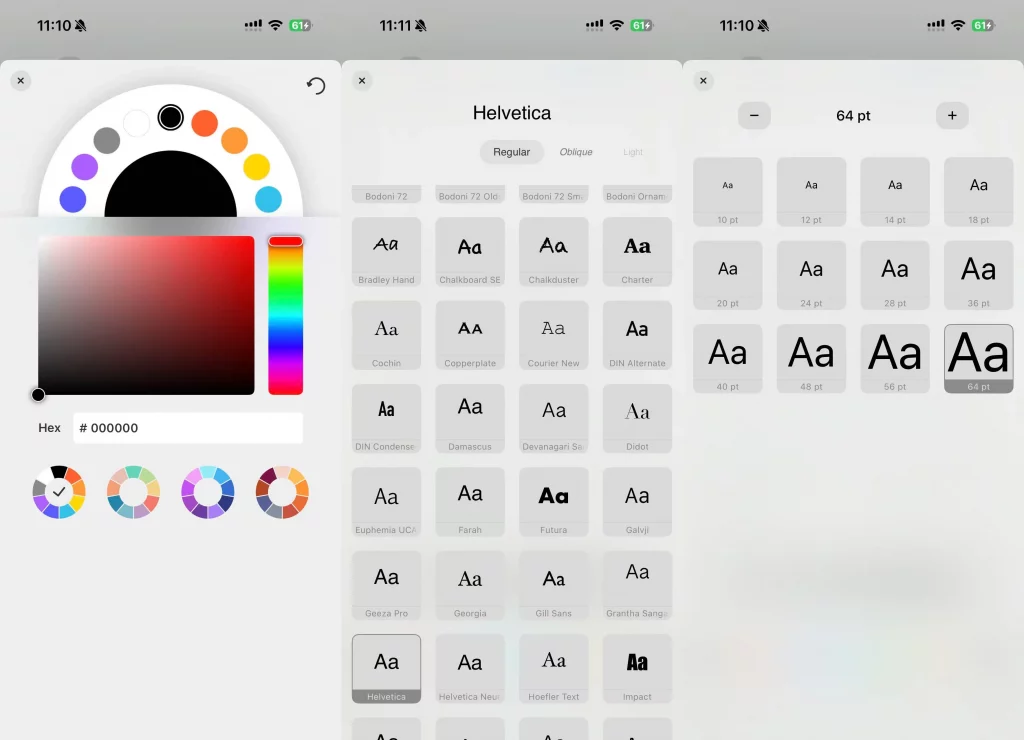This screenshot has width=1024, height=740.
Task: Select the Didot font tile
Action: [x=637, y=419]
